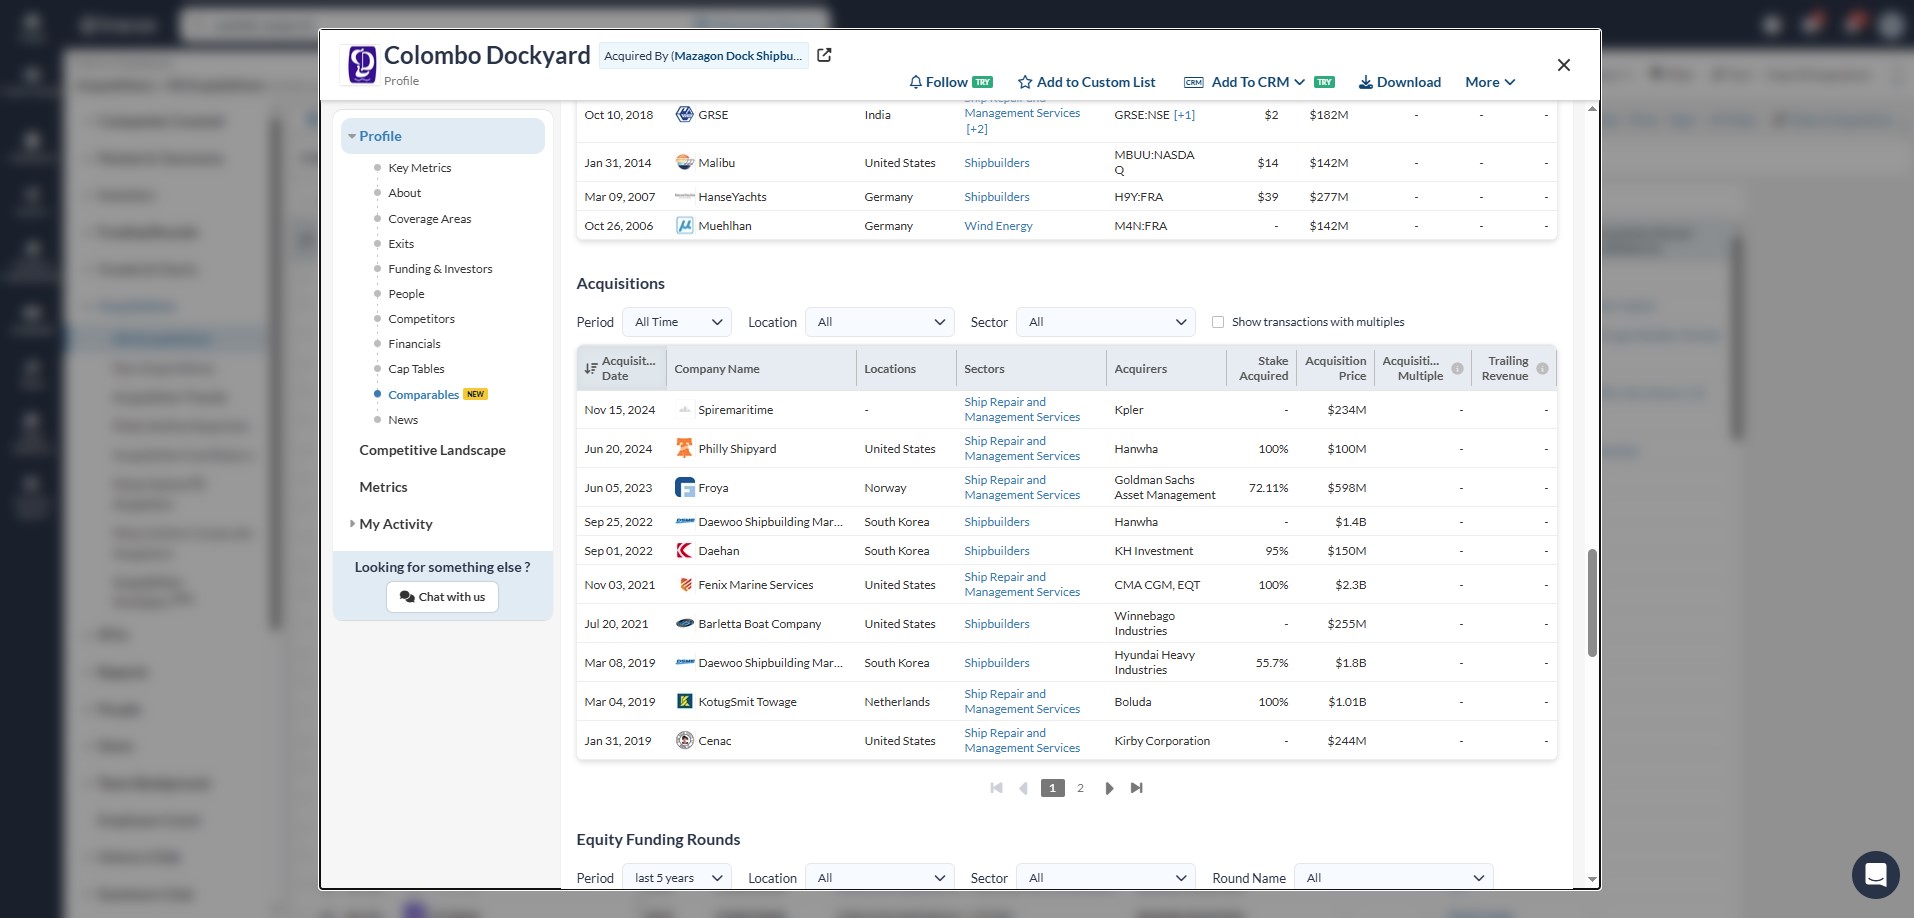Click Chat with us button

click(x=442, y=597)
